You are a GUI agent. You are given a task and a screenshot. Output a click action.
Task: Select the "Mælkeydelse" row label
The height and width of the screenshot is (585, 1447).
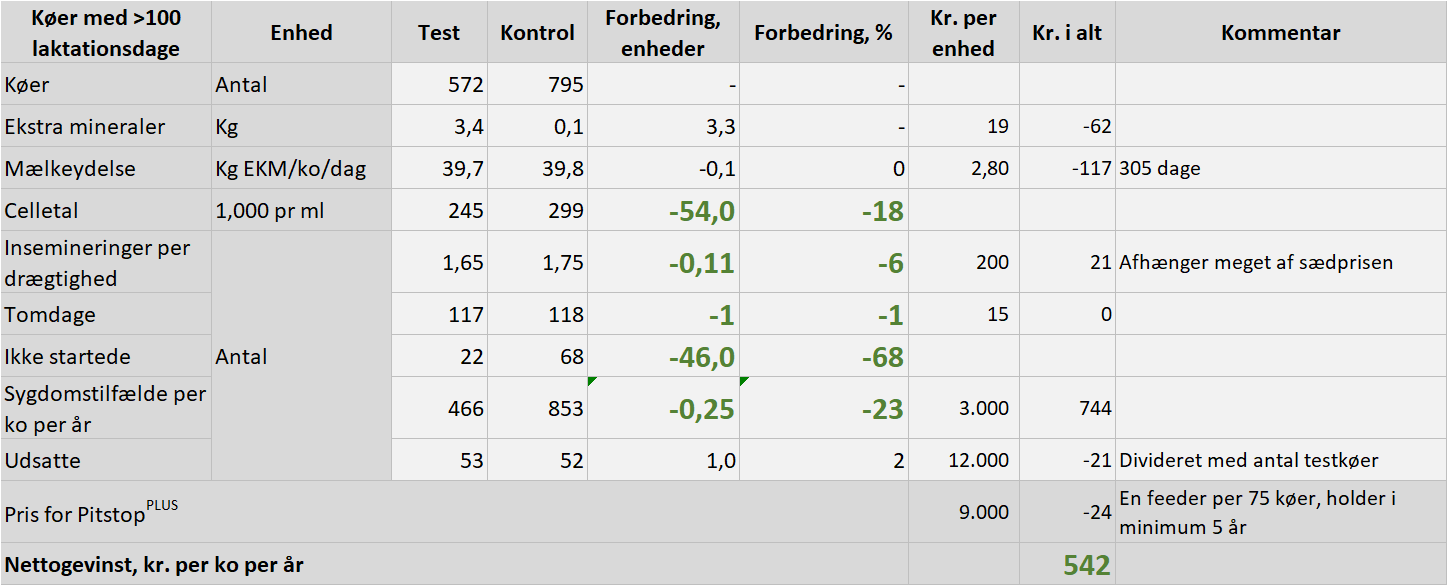pyautogui.click(x=55, y=169)
